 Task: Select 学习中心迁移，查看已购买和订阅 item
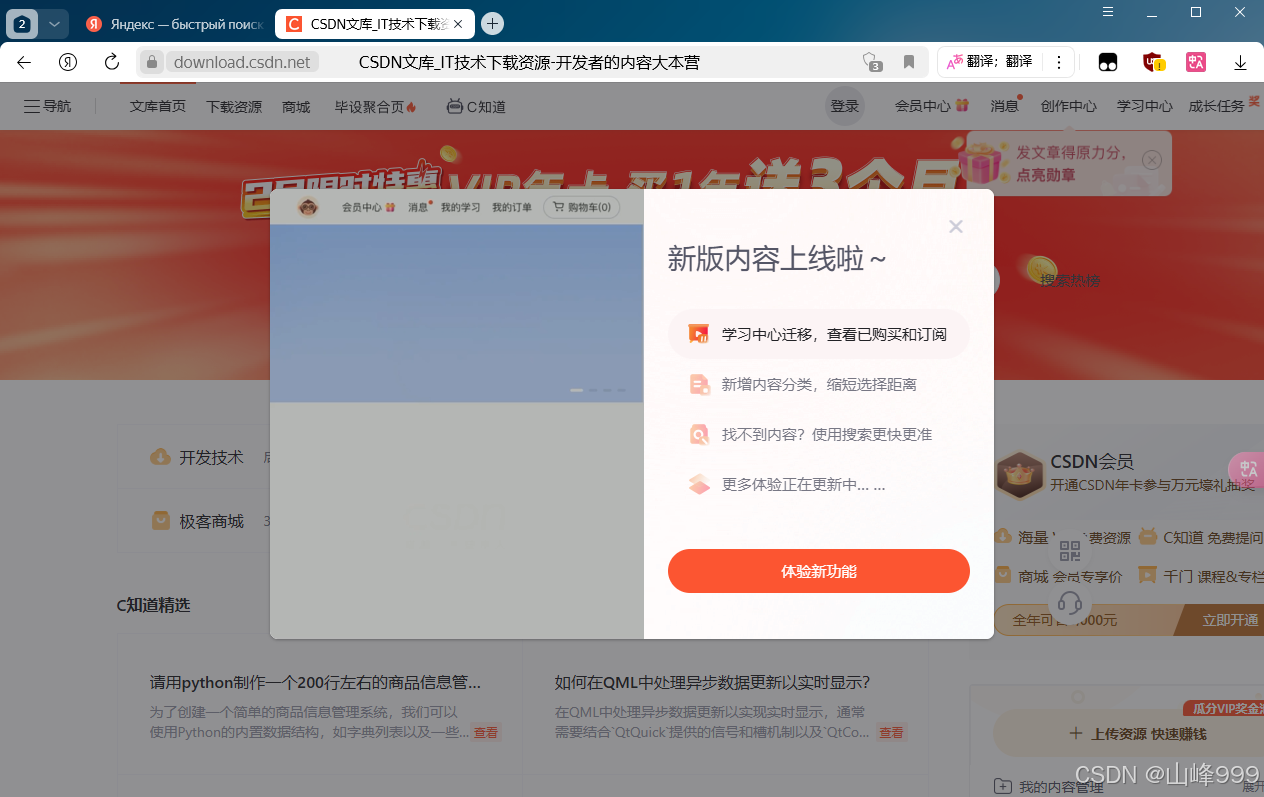[x=819, y=334]
